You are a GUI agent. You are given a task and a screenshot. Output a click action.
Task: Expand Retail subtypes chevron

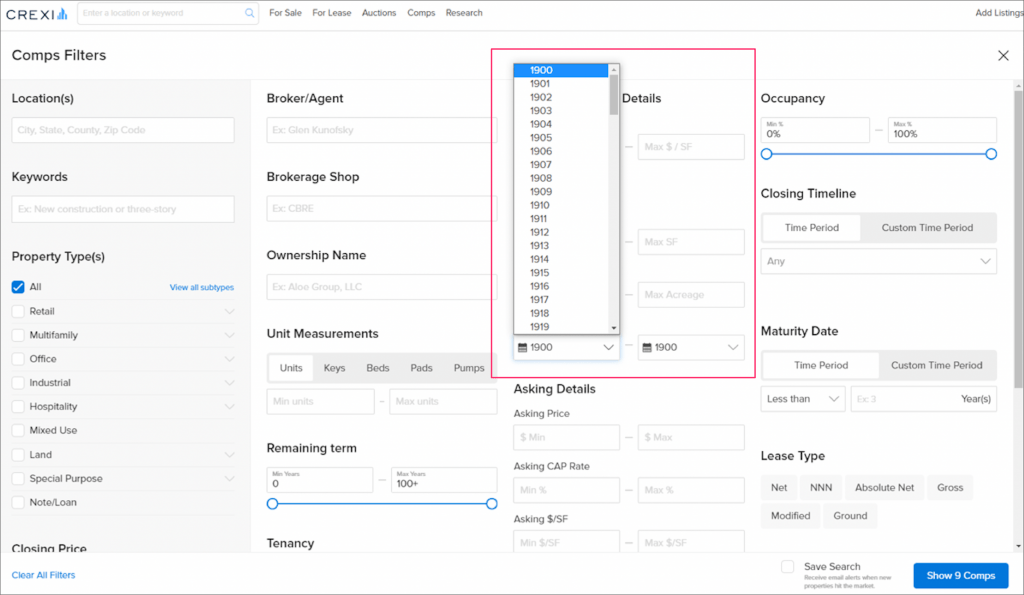coord(229,312)
